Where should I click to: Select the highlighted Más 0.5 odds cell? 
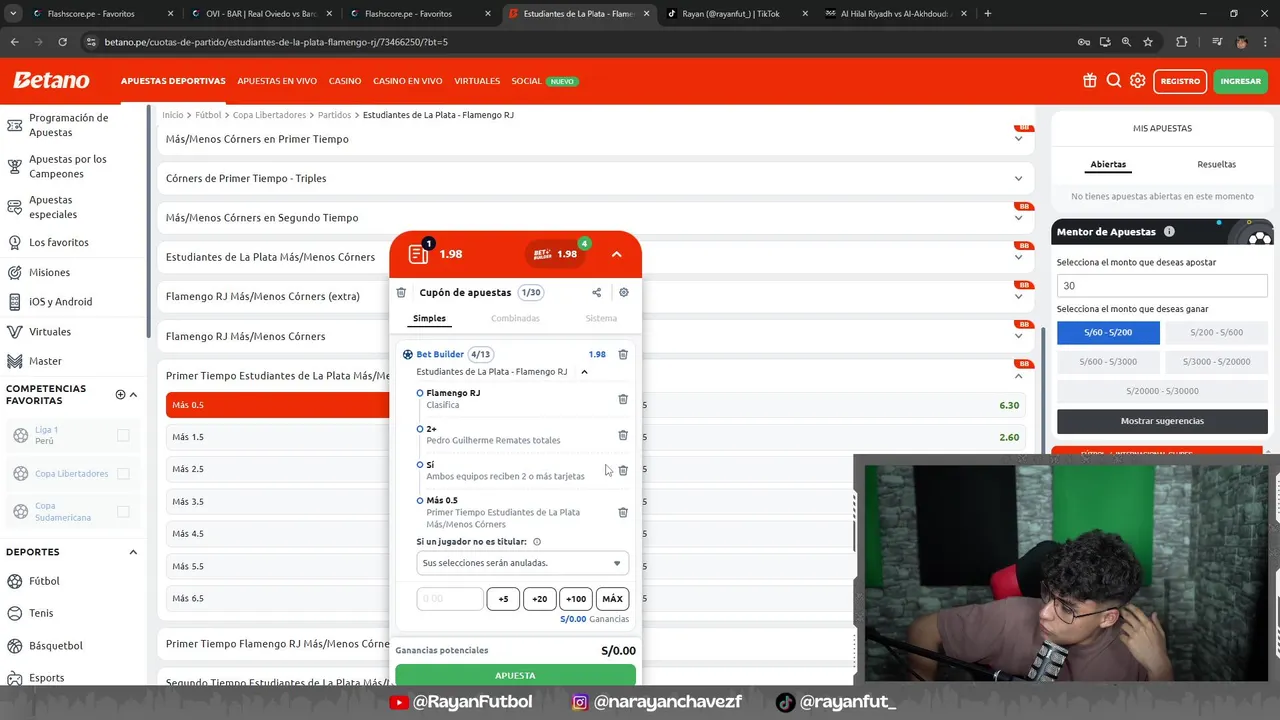click(x=278, y=405)
